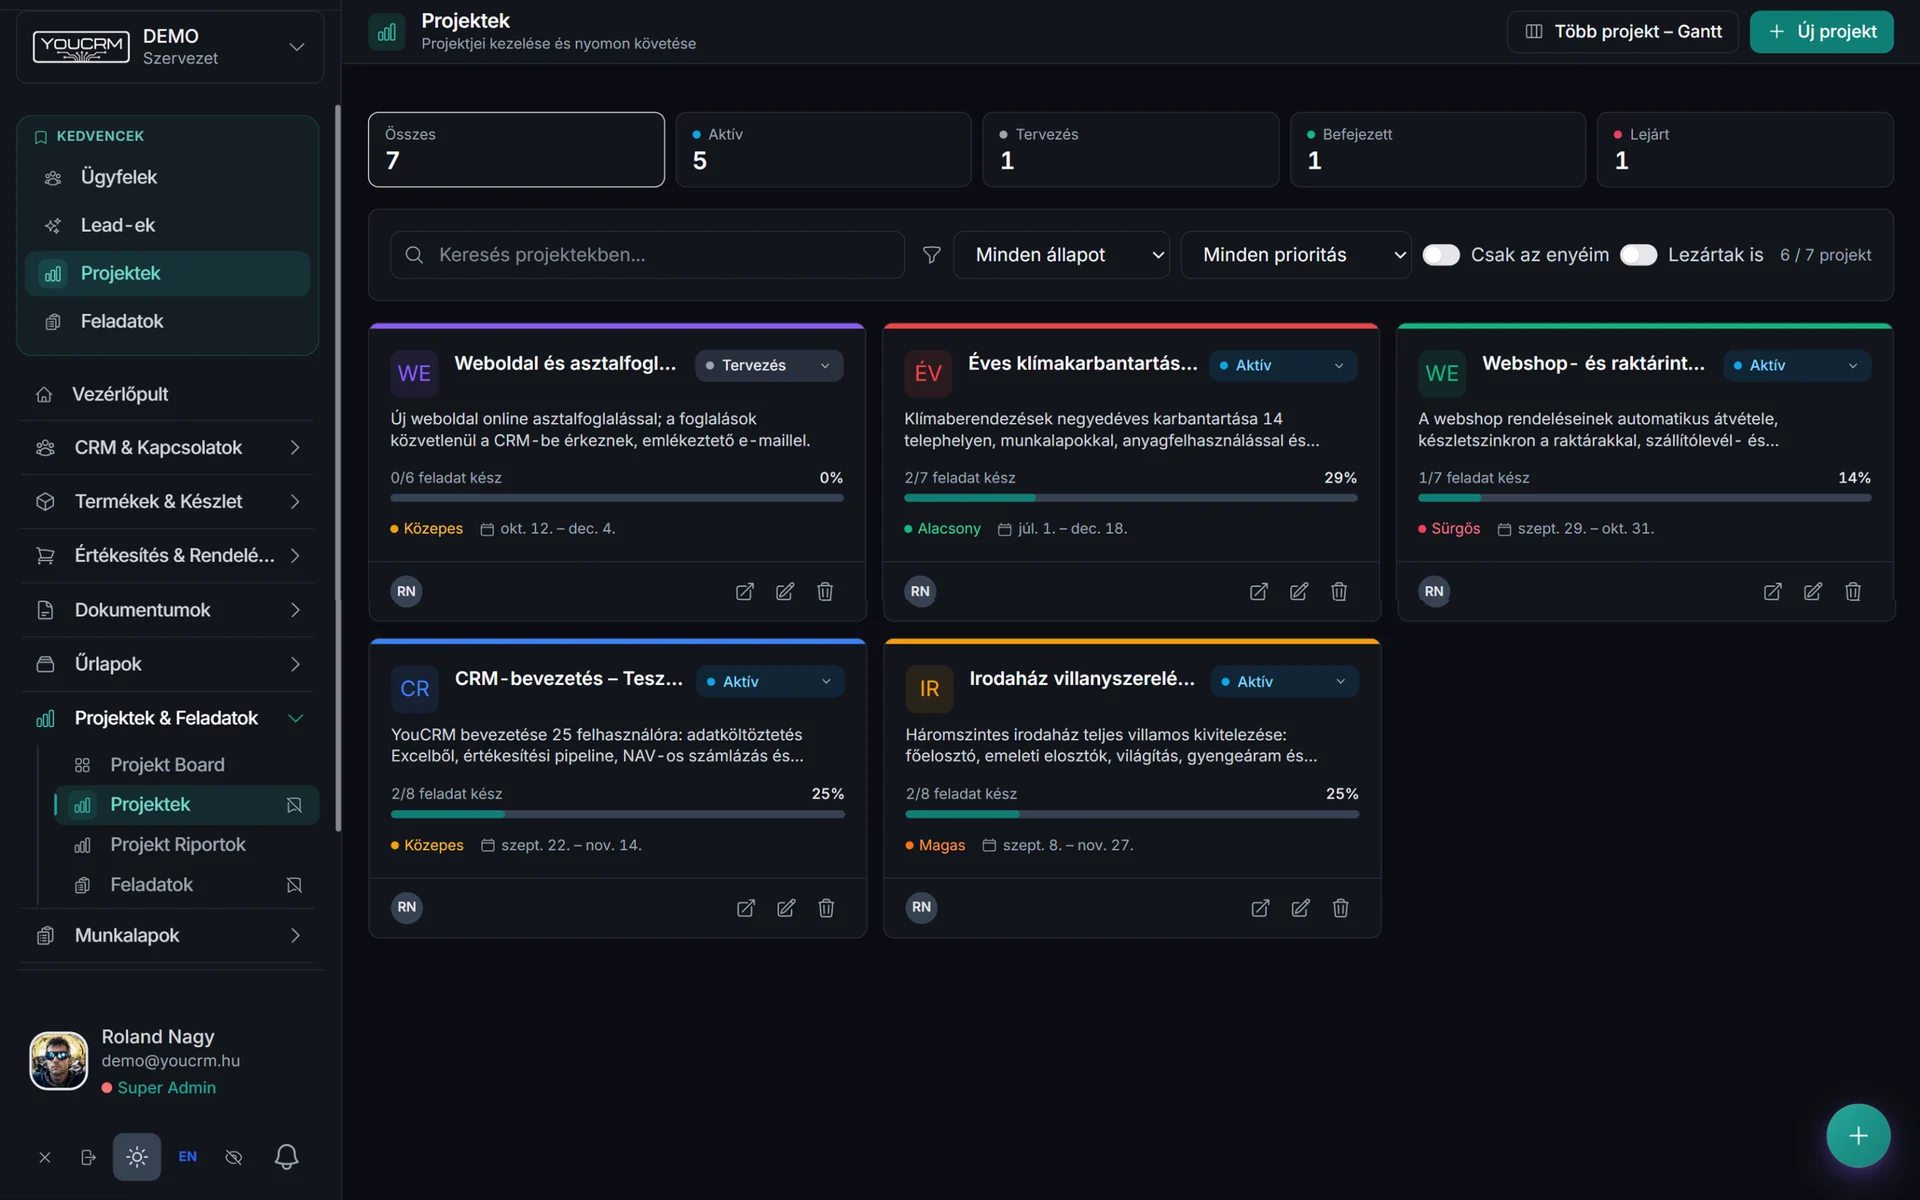Expand Termékek & Készlet menu

tap(167, 502)
